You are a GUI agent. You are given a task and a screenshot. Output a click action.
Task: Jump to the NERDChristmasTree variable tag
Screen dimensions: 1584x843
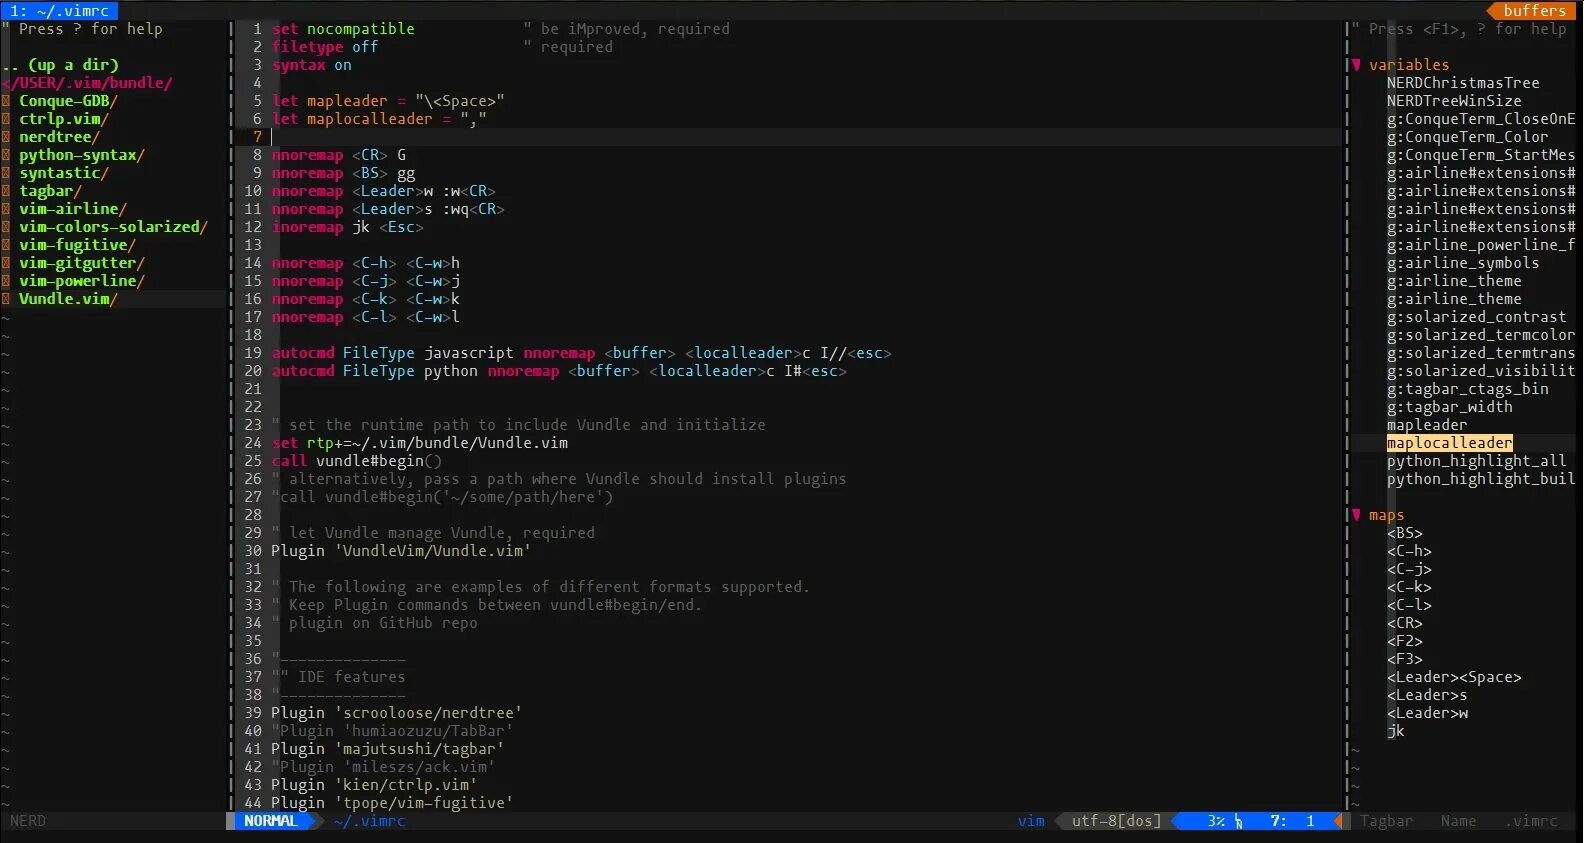(x=1463, y=83)
